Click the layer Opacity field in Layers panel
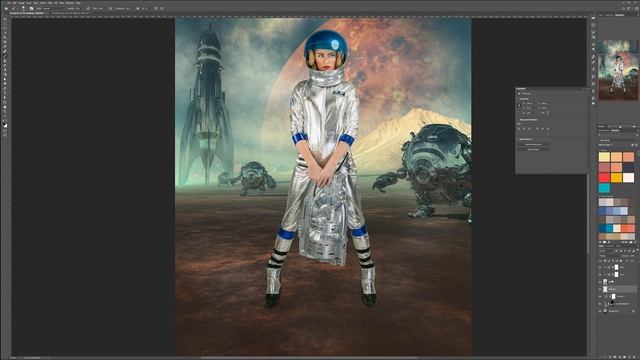 632,255
